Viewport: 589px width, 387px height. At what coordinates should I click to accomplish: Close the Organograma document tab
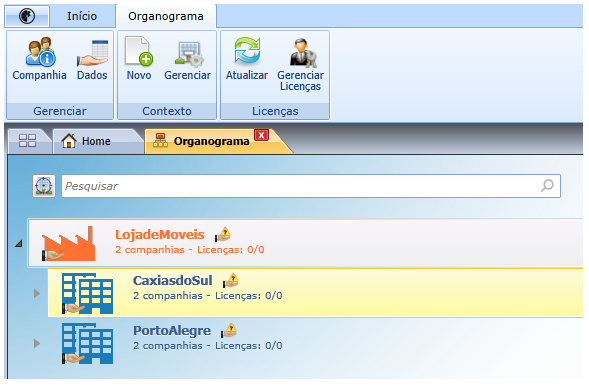(x=261, y=135)
